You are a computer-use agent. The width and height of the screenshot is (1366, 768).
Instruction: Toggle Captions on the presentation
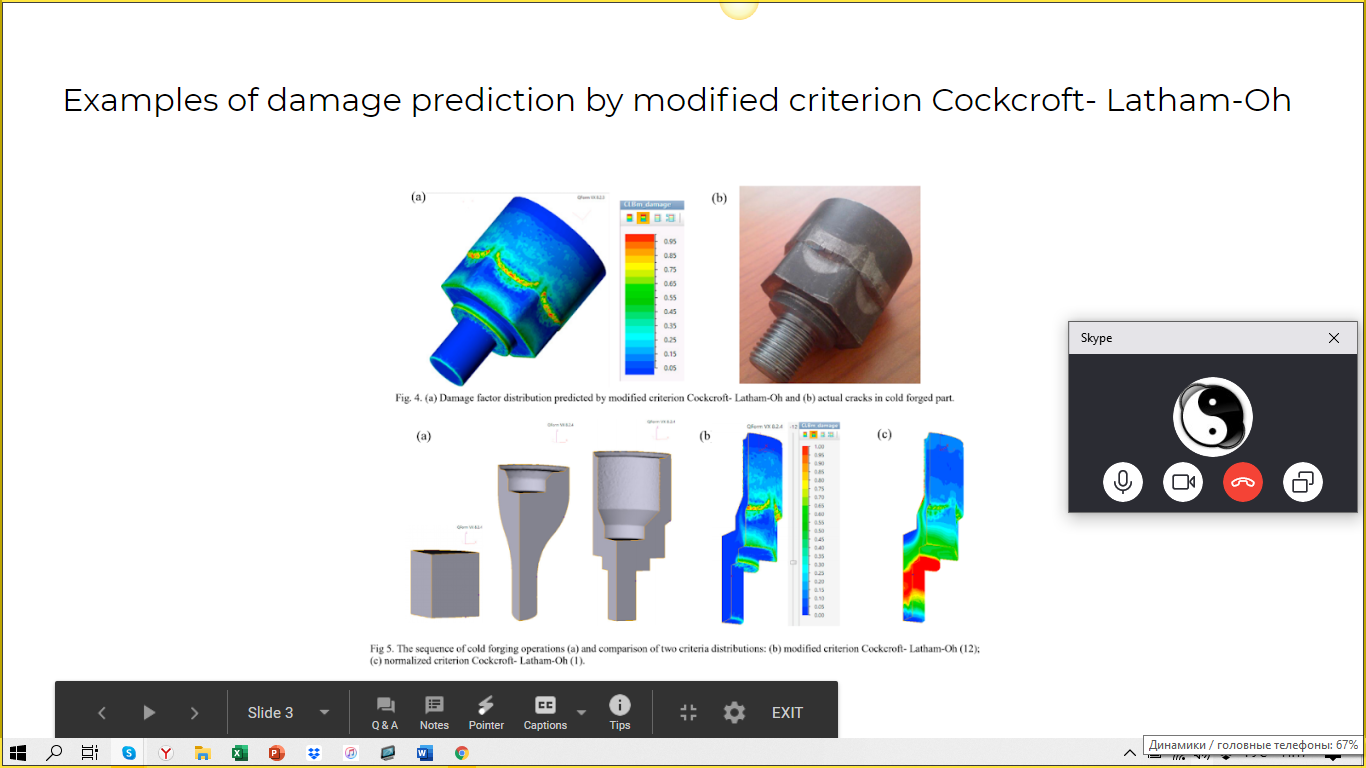(x=545, y=713)
